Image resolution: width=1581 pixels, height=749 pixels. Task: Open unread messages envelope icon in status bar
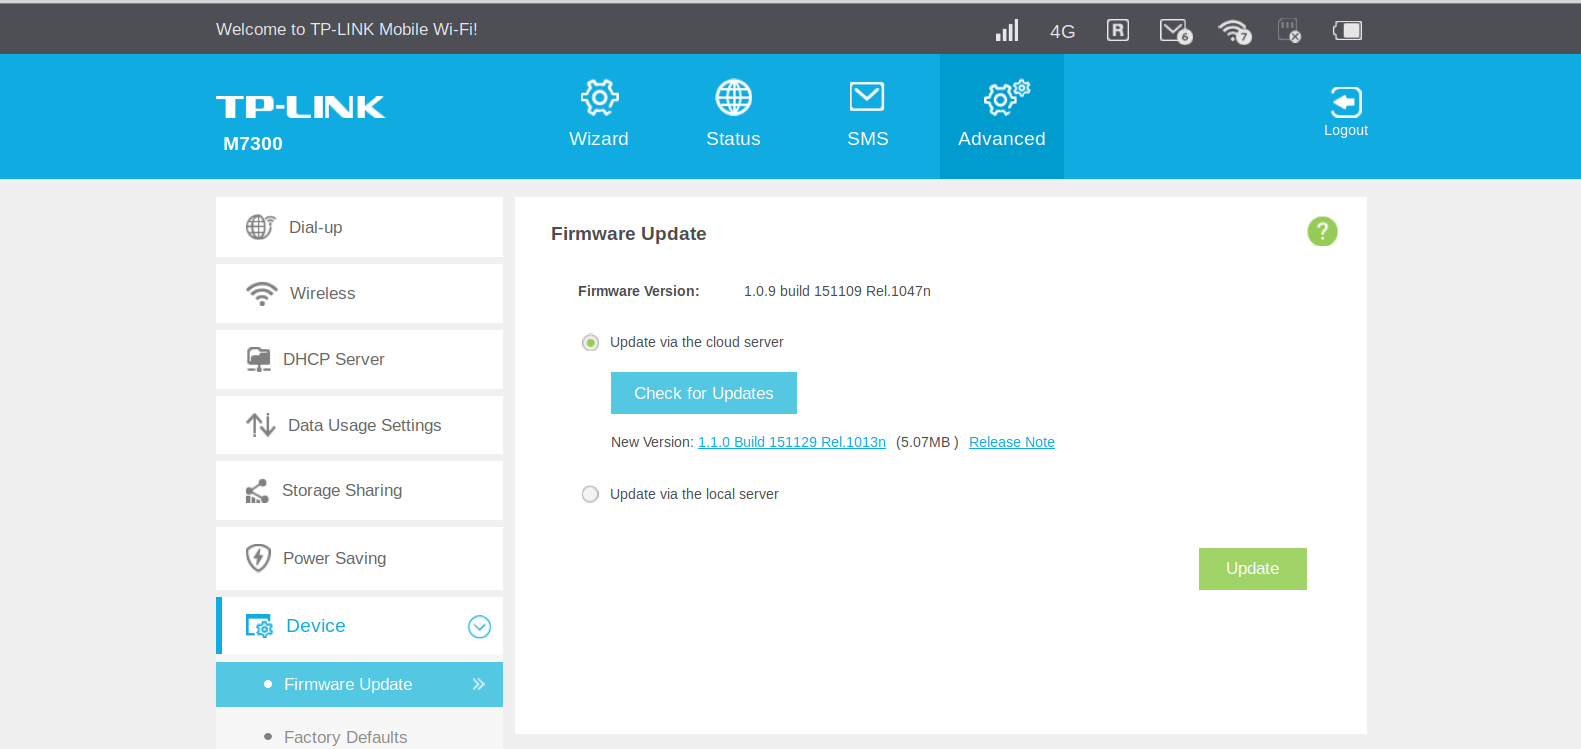coord(1175,32)
